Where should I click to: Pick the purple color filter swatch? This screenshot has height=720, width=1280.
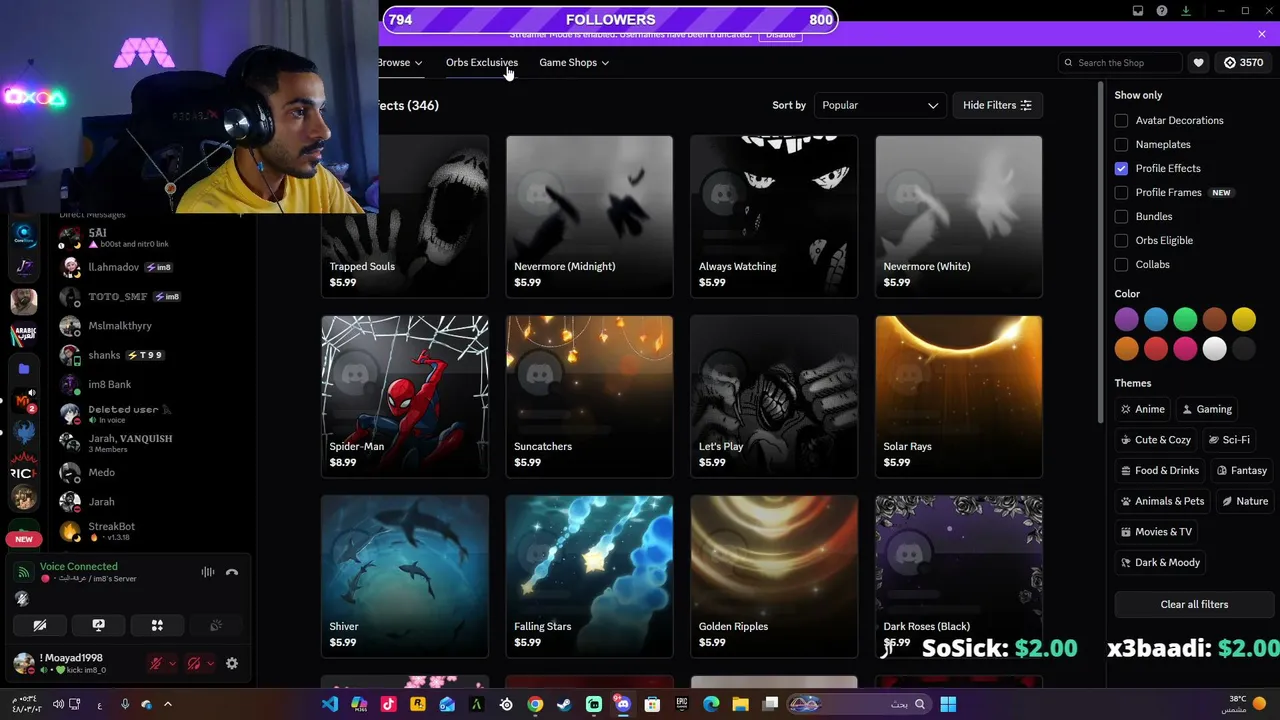(1126, 319)
